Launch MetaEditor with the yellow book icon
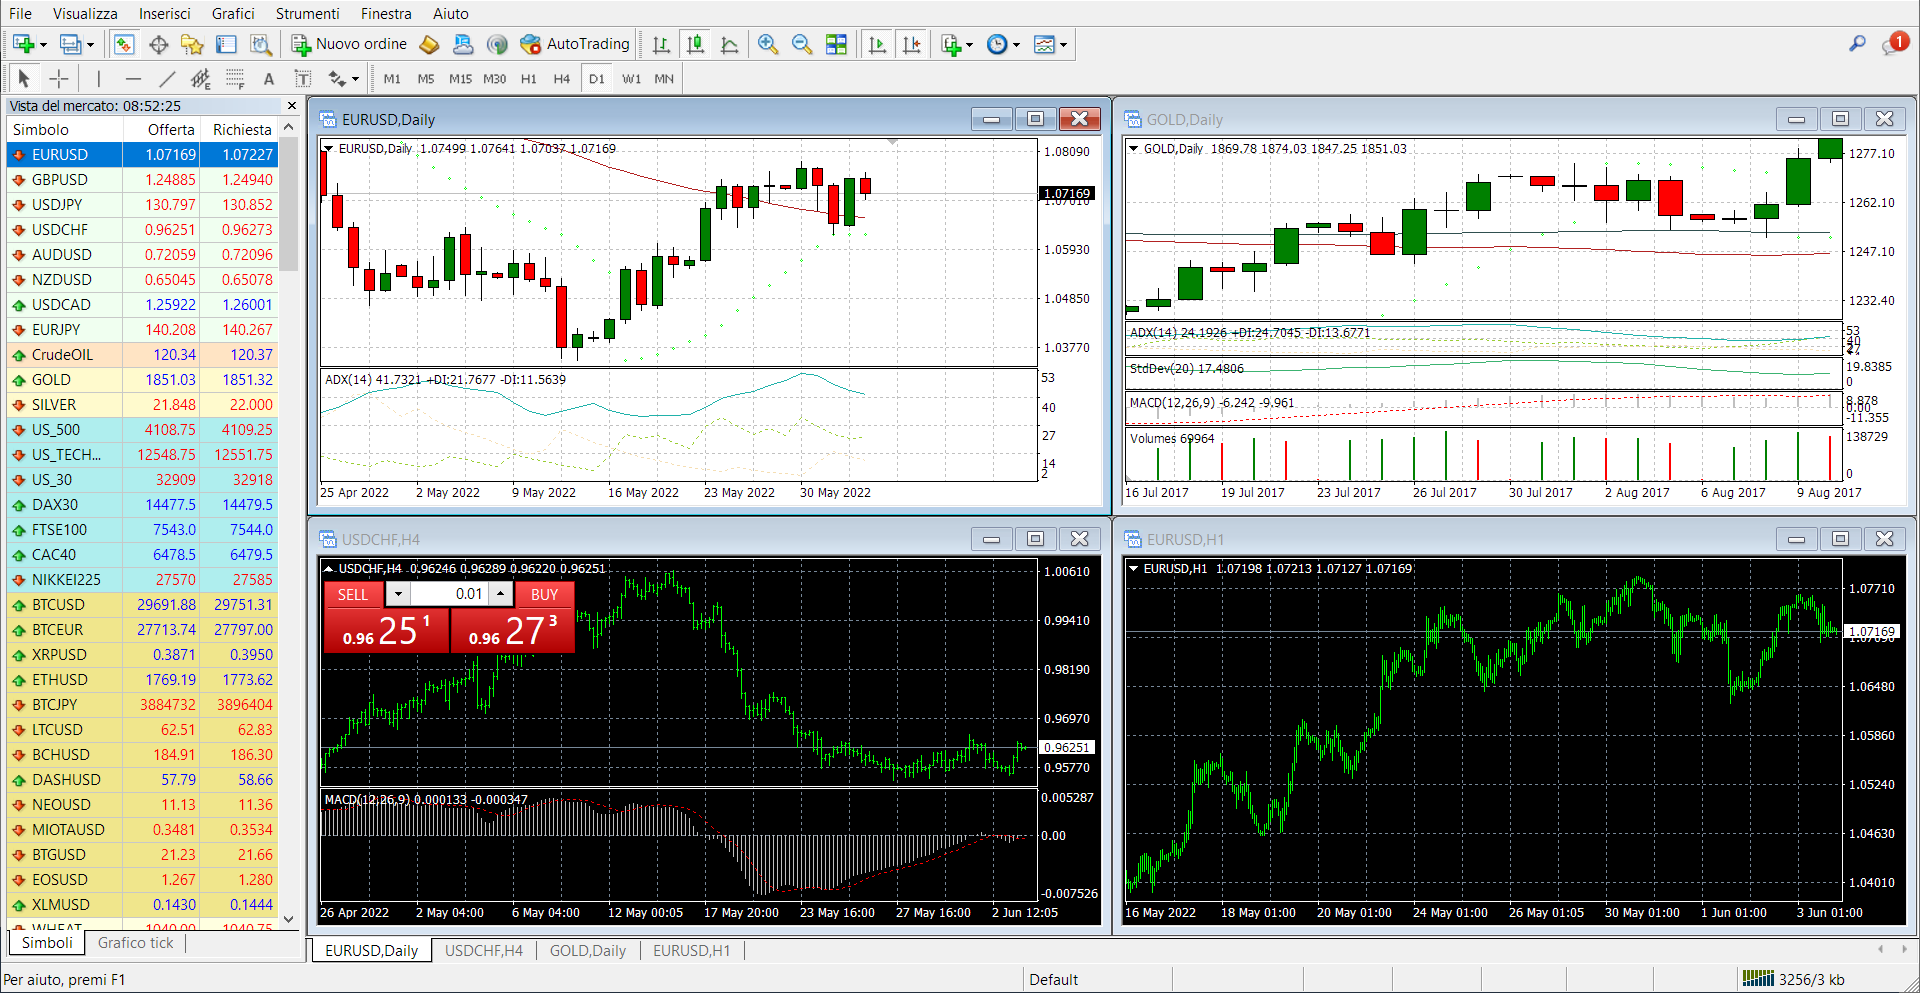The height and width of the screenshot is (993, 1920). tap(429, 44)
